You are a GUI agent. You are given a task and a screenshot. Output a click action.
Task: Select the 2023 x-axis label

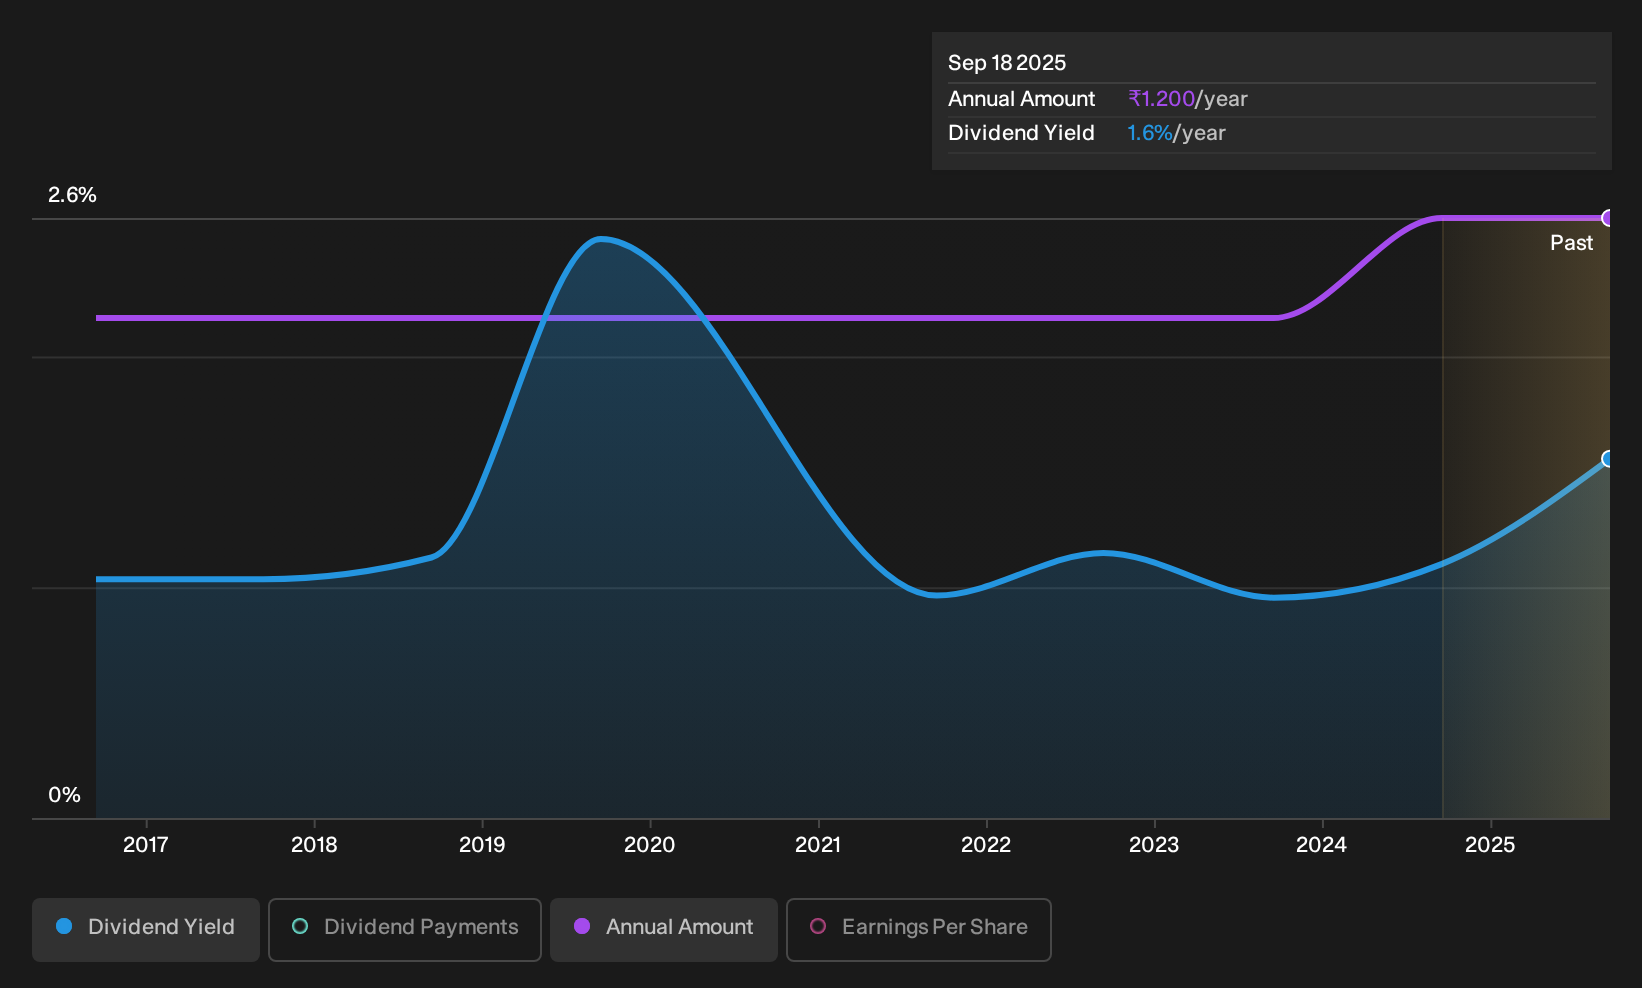pos(1154,845)
